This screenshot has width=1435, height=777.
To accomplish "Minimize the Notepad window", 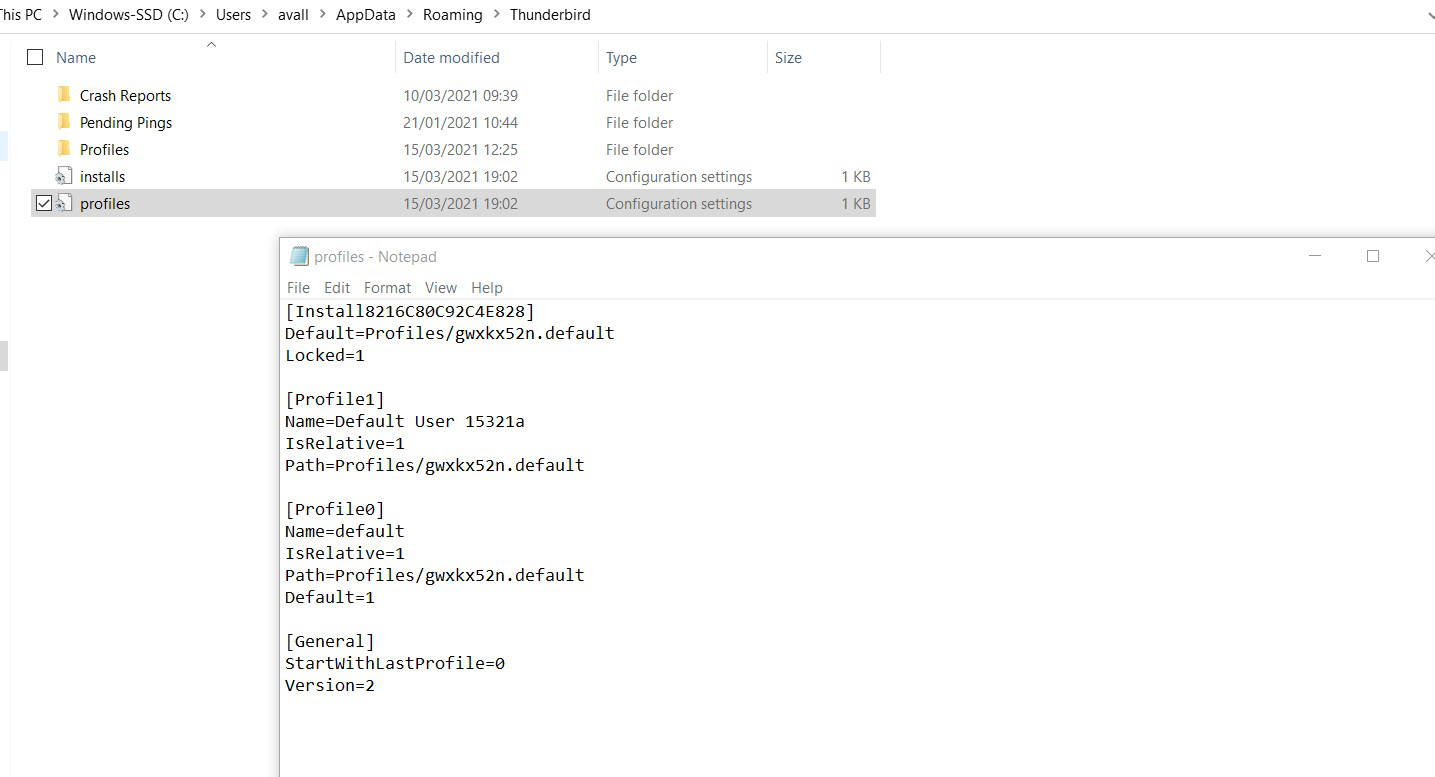I will [x=1316, y=256].
